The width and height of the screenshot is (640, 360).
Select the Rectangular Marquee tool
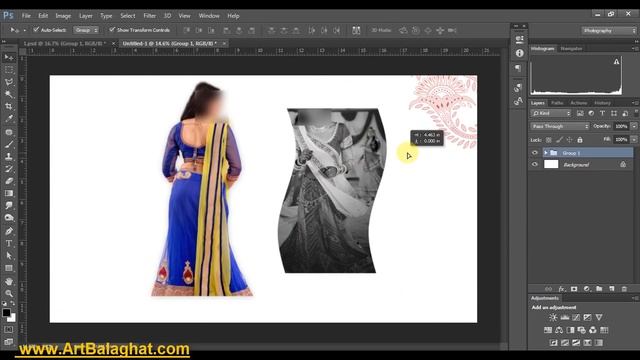(x=9, y=70)
